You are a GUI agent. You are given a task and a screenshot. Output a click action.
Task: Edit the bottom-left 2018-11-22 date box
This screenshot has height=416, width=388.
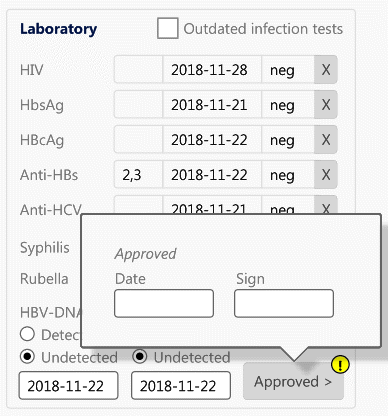(68, 386)
